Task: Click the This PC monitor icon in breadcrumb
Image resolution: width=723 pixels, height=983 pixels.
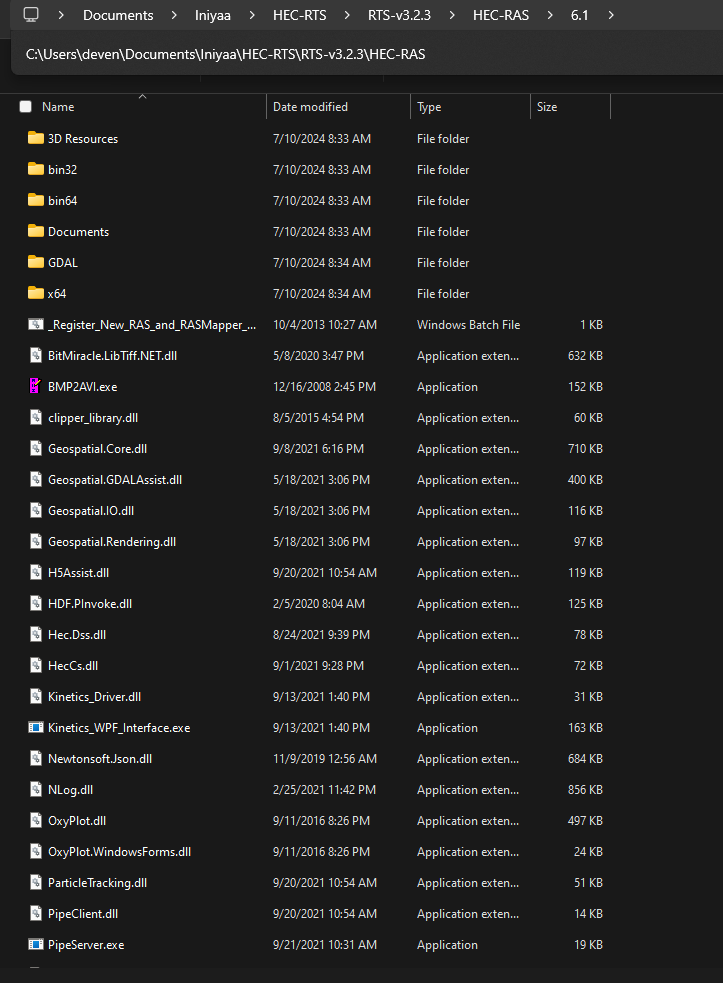Action: pyautogui.click(x=31, y=14)
